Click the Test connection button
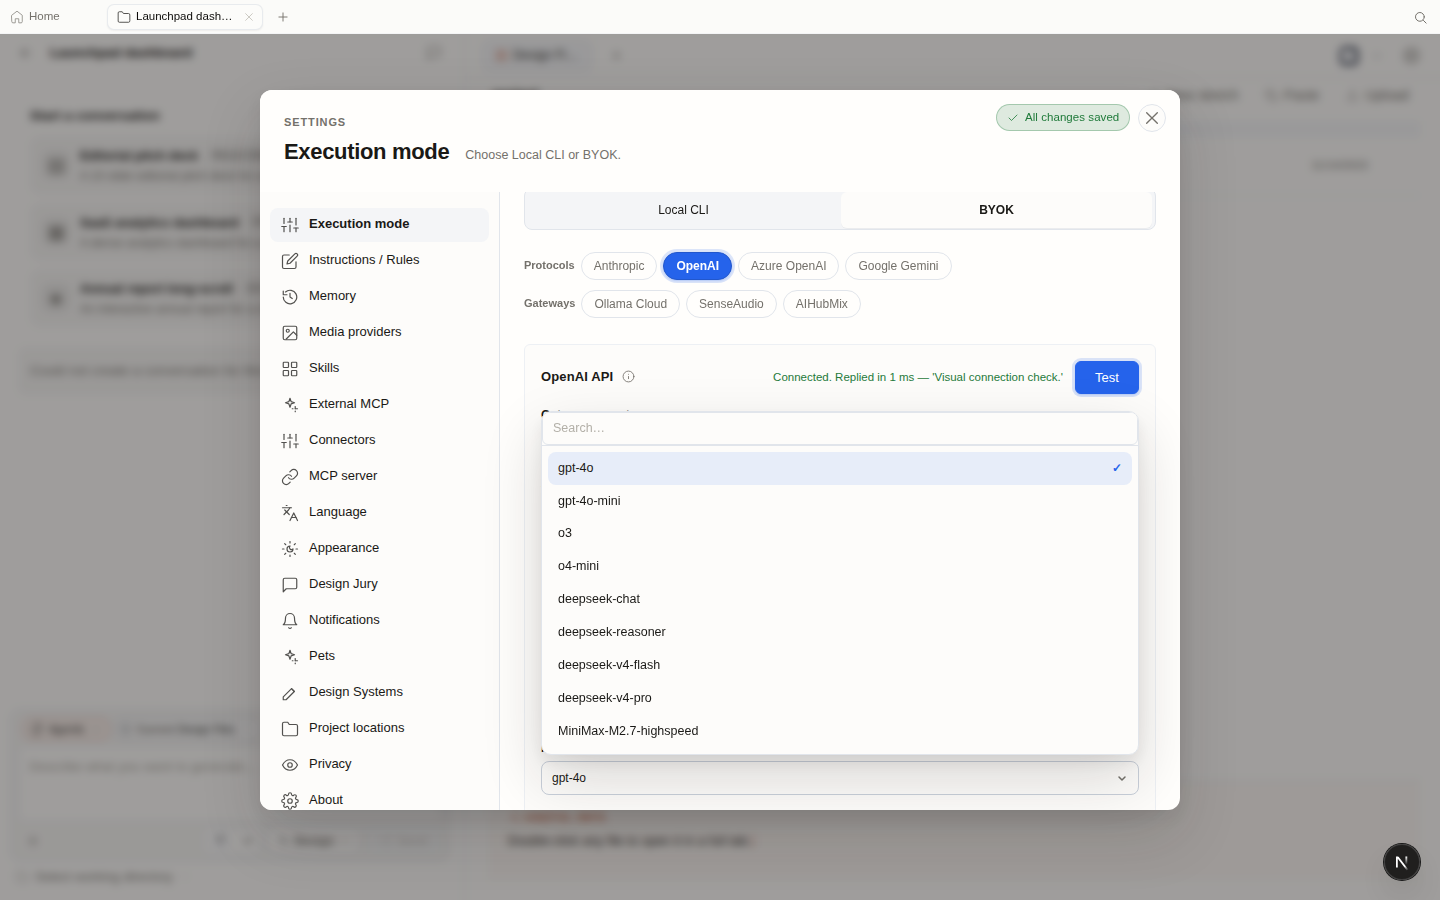 coord(1107,378)
